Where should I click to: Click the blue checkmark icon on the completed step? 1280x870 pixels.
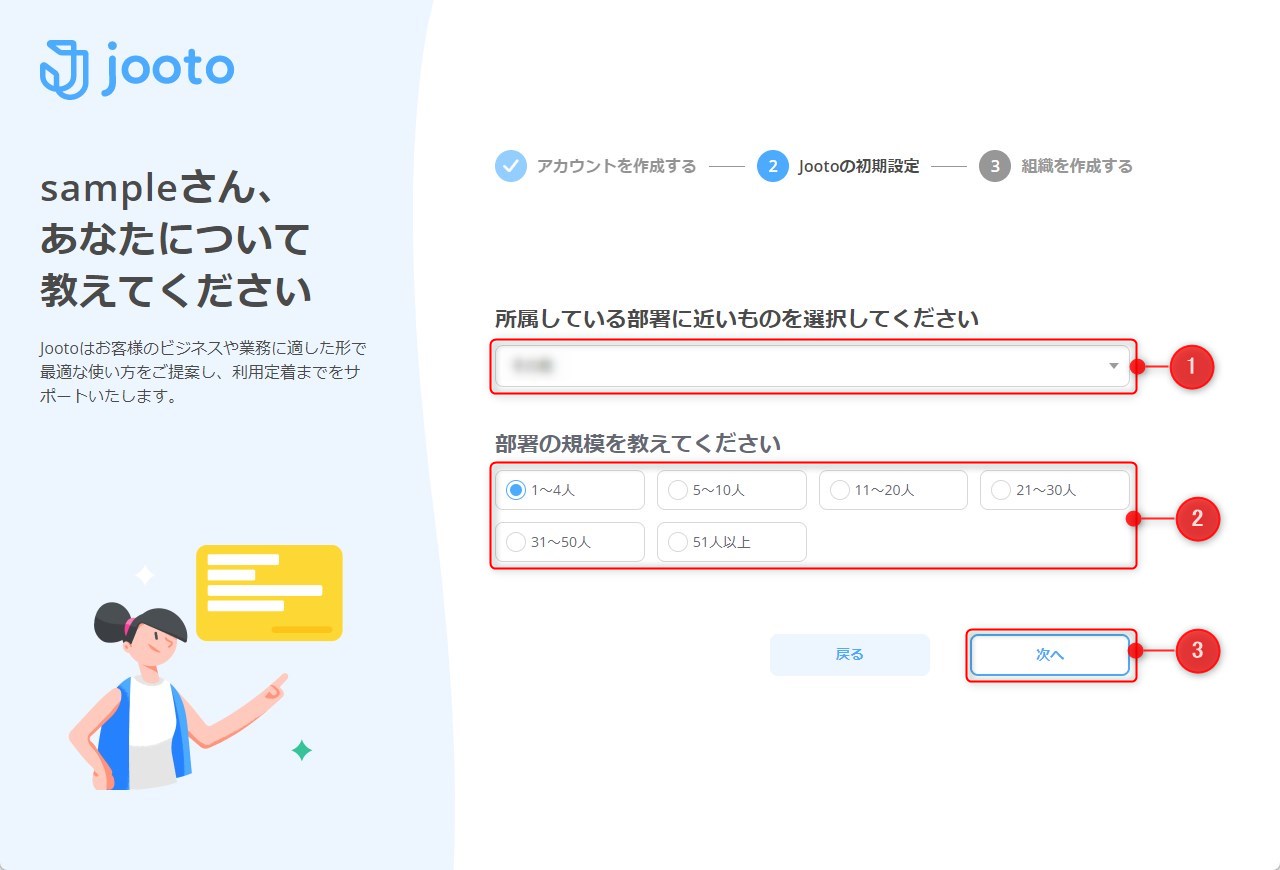click(x=510, y=166)
